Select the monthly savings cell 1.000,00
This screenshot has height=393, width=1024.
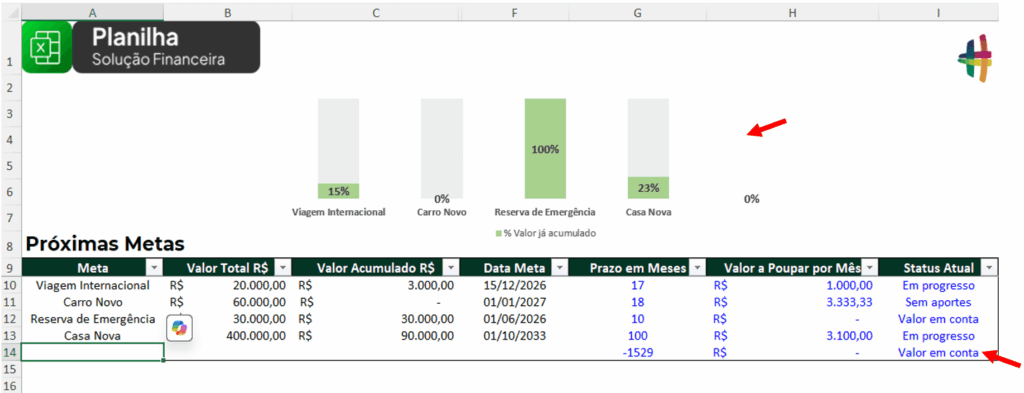click(x=792, y=285)
